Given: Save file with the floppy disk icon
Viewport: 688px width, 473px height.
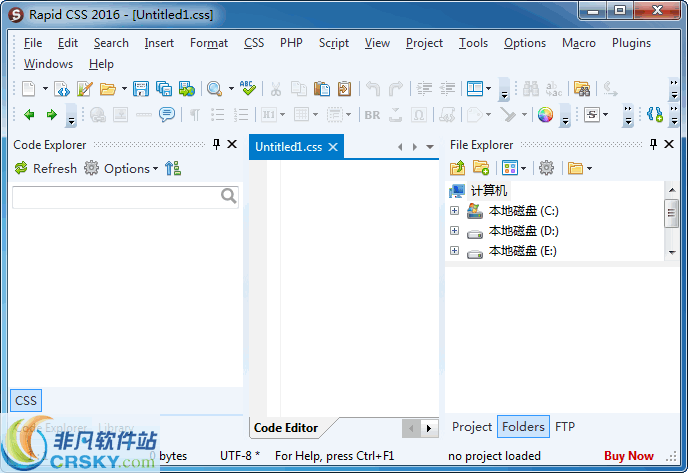Looking at the screenshot, I should (x=141, y=89).
